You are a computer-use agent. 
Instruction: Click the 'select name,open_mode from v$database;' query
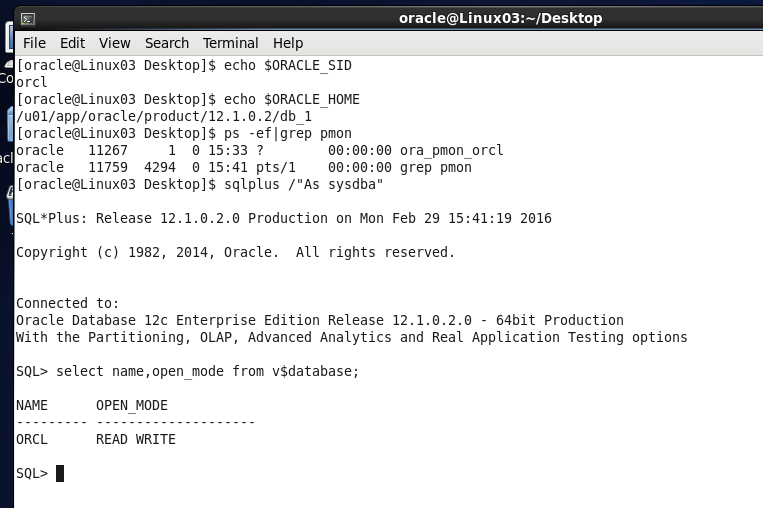click(207, 371)
